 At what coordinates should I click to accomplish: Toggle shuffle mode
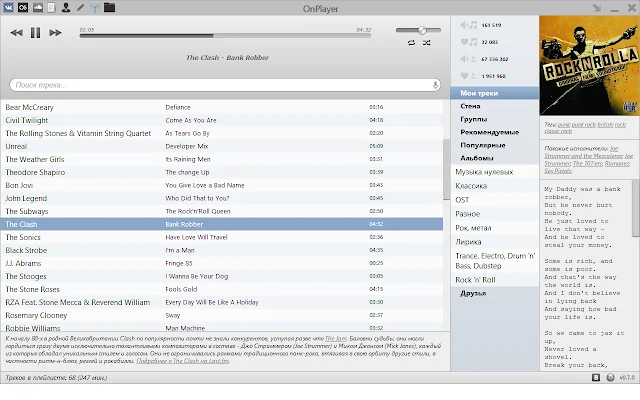(427, 42)
